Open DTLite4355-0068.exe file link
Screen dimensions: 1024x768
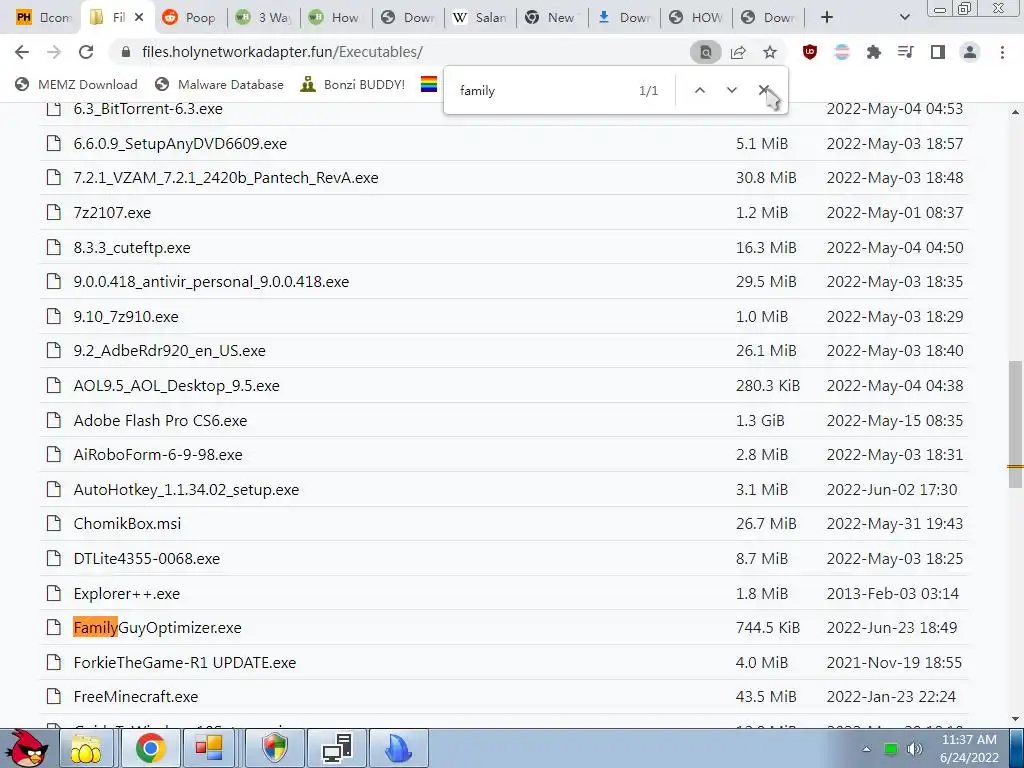click(147, 559)
